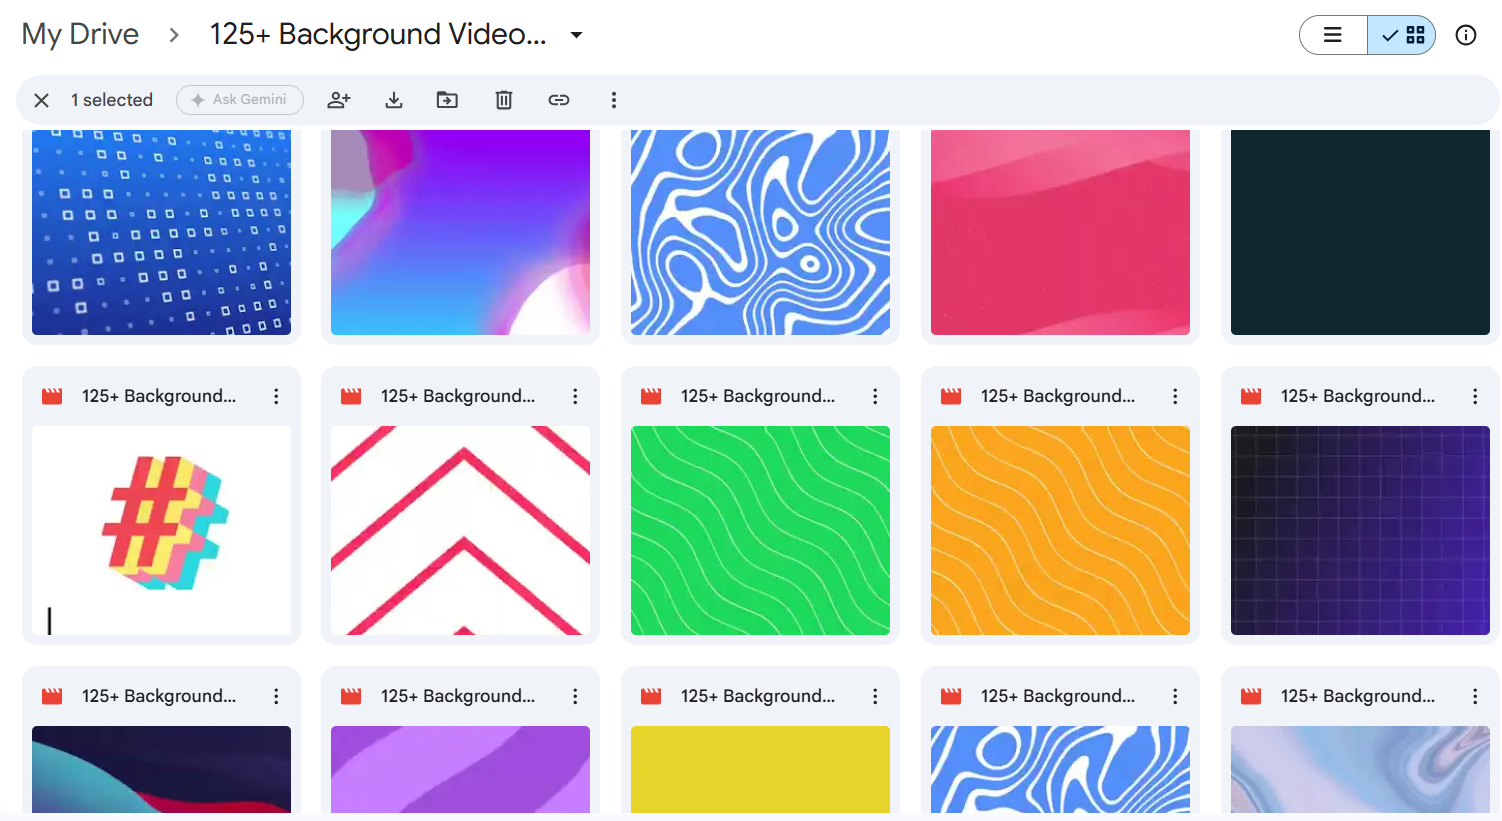
Task: Move the selected file to trash
Action: [504, 100]
